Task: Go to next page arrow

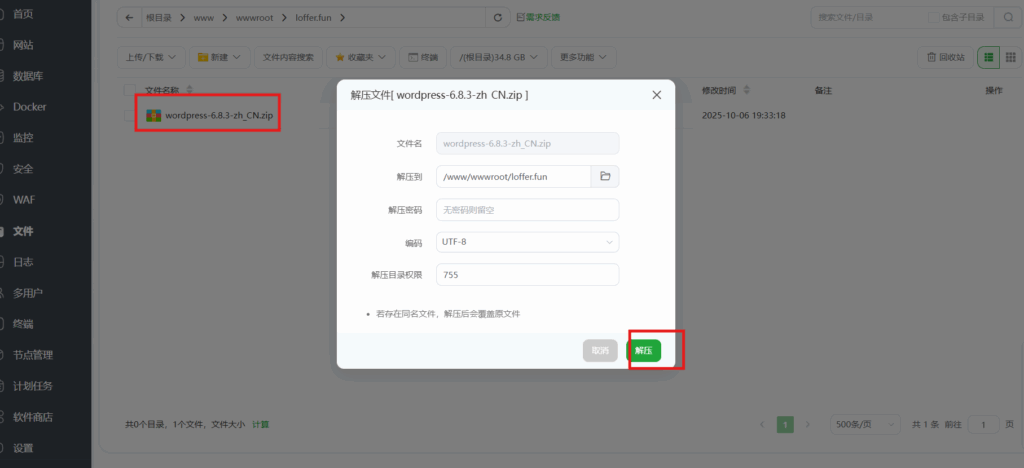Action: [x=808, y=424]
